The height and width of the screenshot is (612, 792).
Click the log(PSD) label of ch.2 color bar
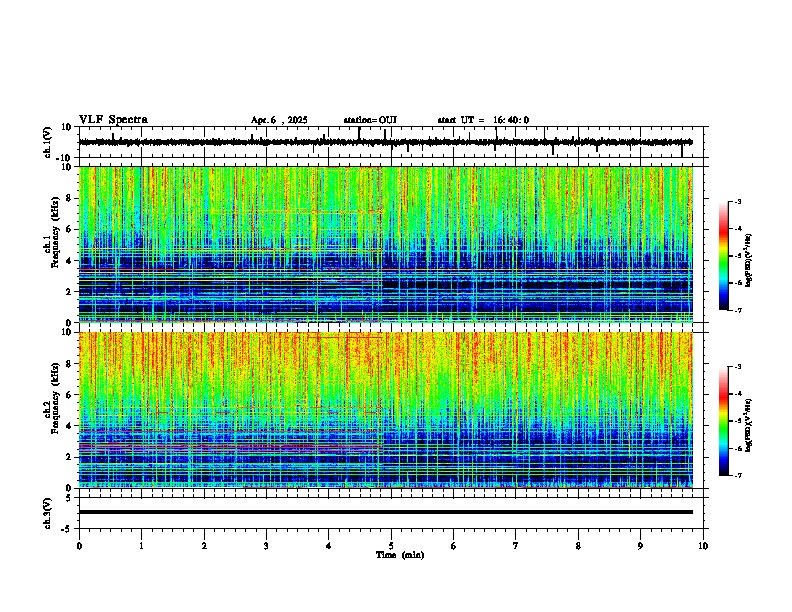pyautogui.click(x=749, y=425)
